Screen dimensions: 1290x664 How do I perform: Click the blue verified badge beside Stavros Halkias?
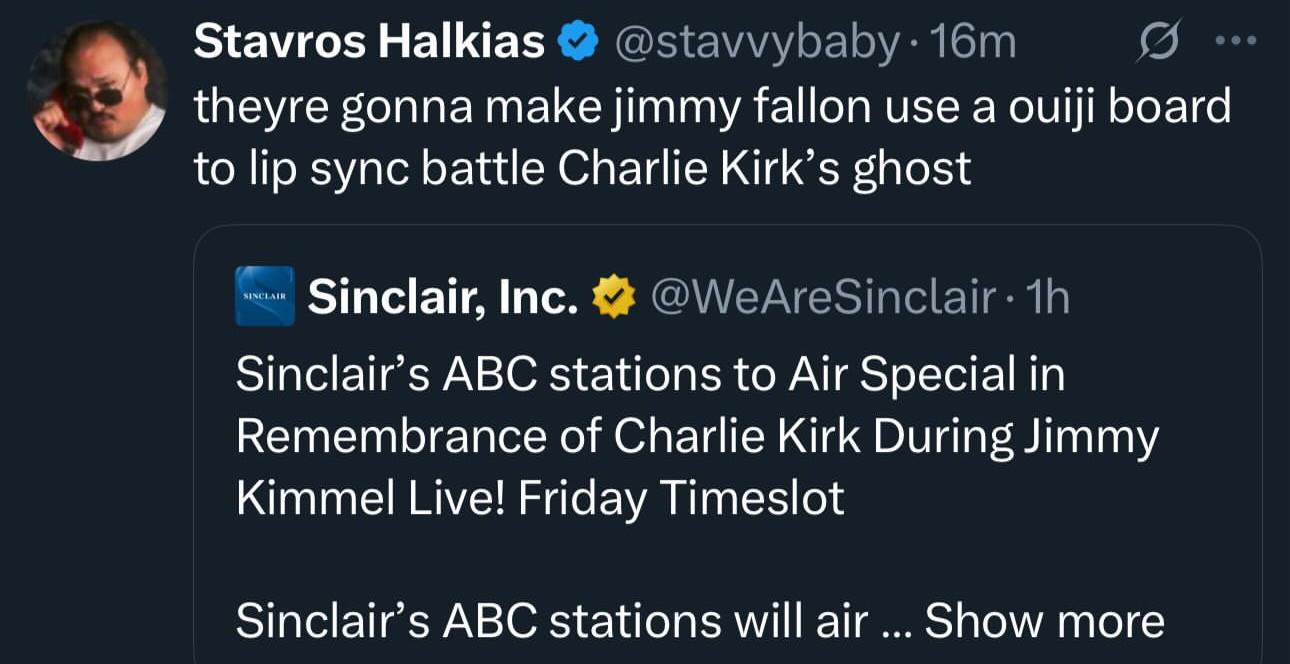click(x=577, y=43)
